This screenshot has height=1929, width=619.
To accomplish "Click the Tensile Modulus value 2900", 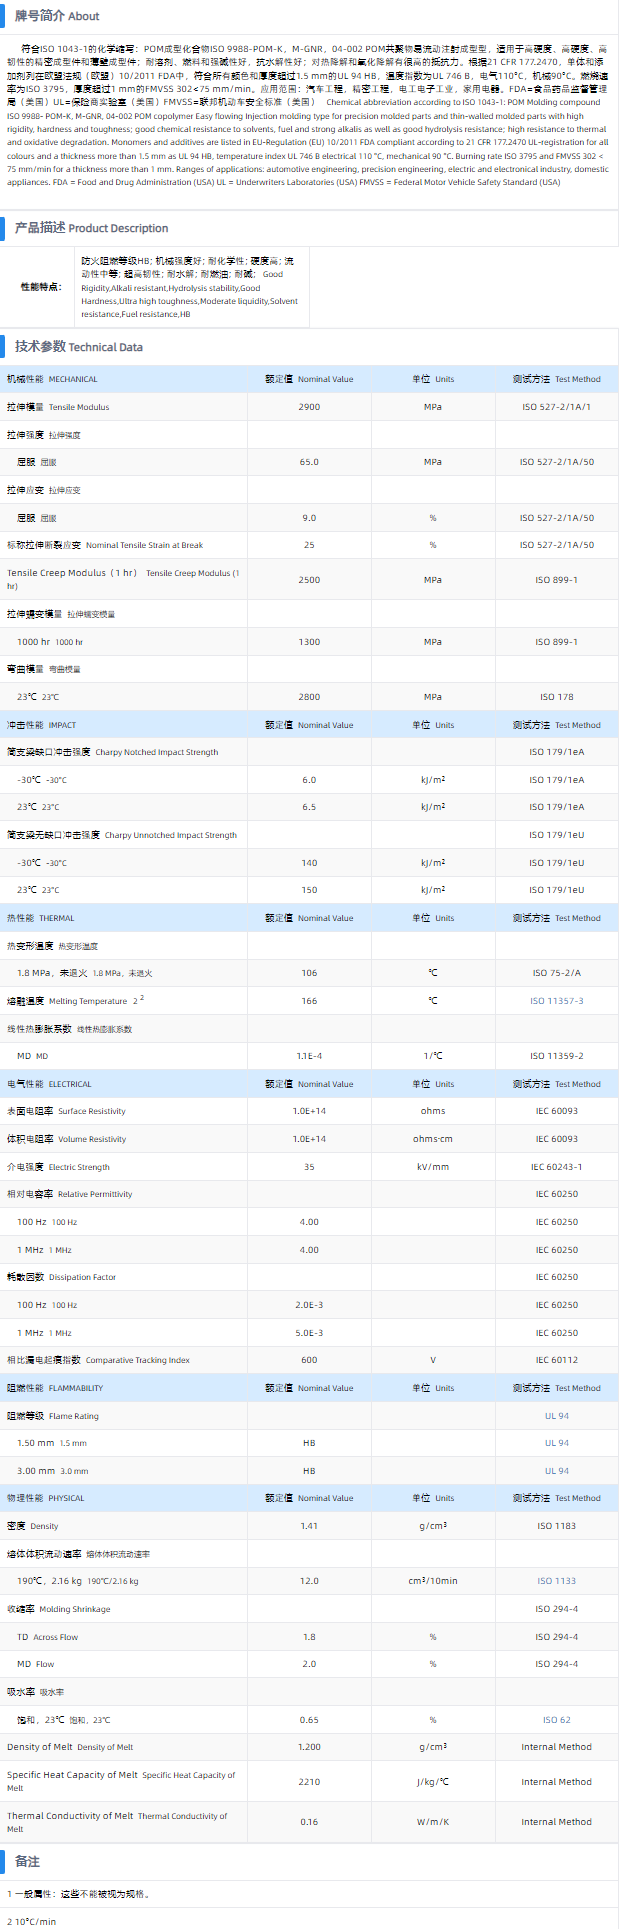I will tap(309, 407).
